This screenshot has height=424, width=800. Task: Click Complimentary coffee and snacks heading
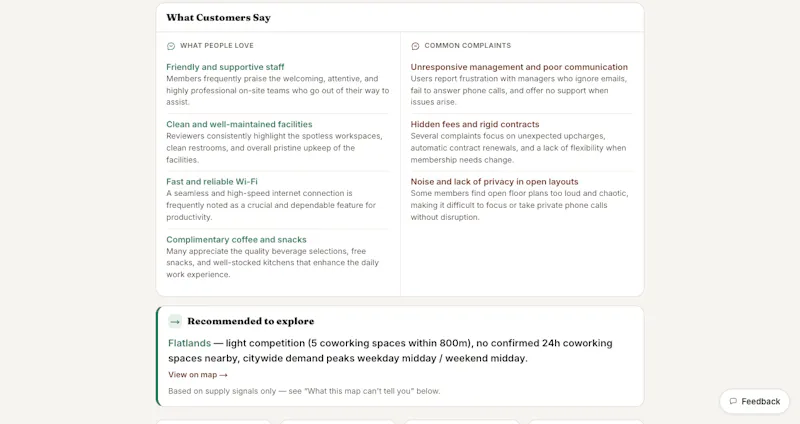pos(236,239)
